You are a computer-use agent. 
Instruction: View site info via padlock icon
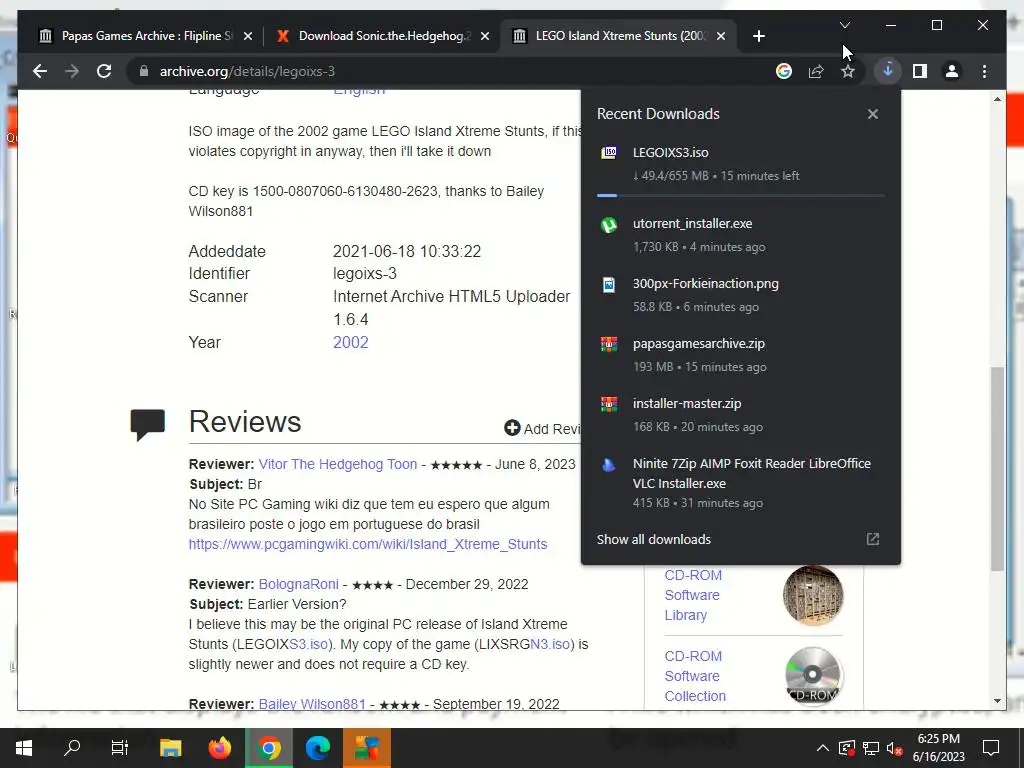point(144,71)
